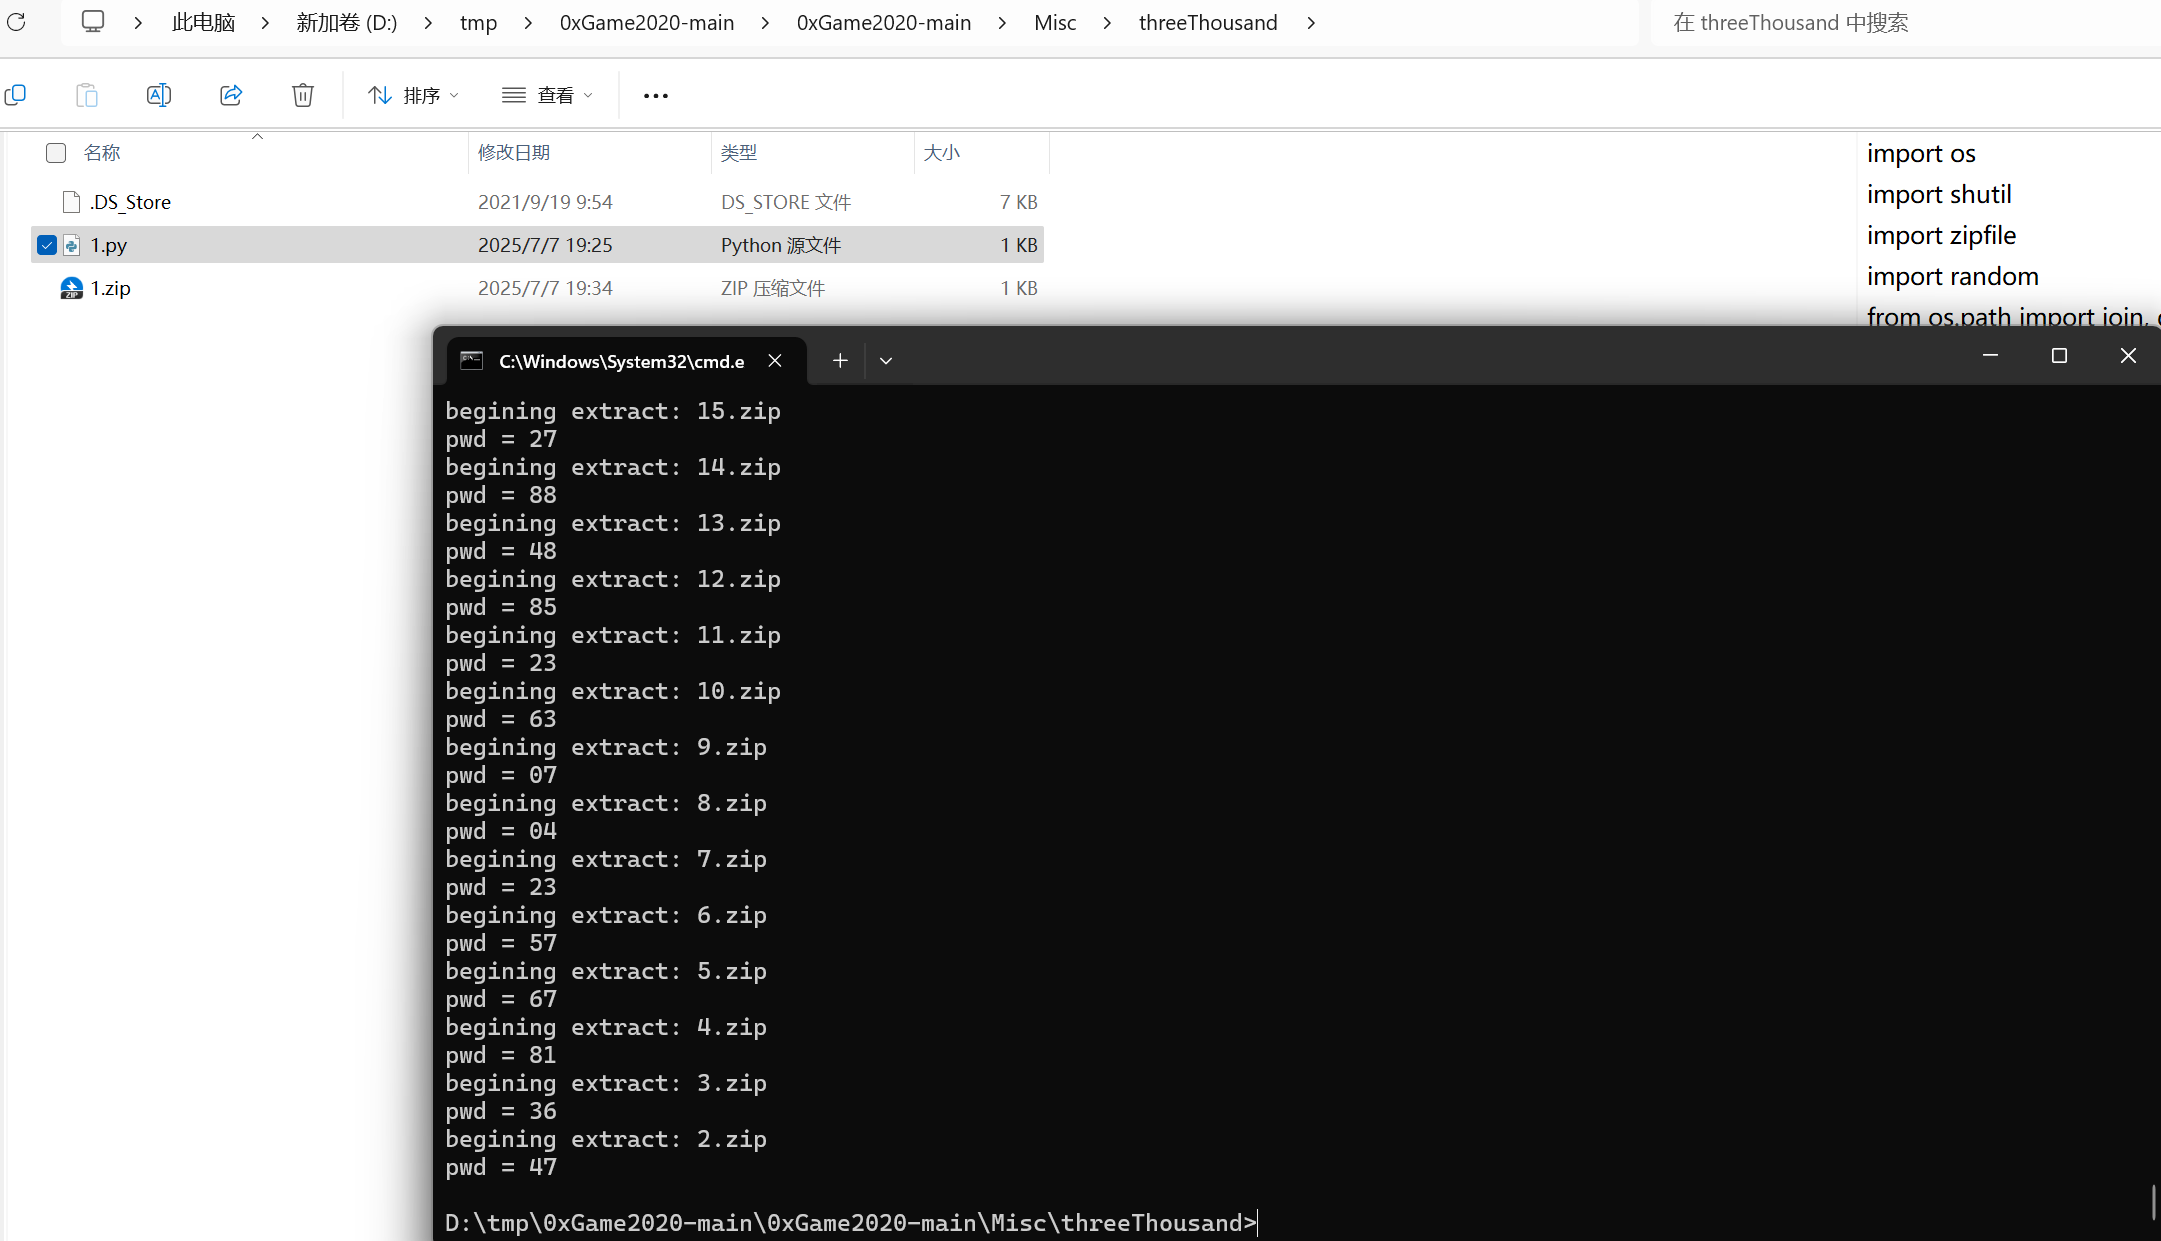This screenshot has height=1241, width=2161.
Task: Click 1.zip modified date 2025/7/7 19:34
Action: pos(545,288)
